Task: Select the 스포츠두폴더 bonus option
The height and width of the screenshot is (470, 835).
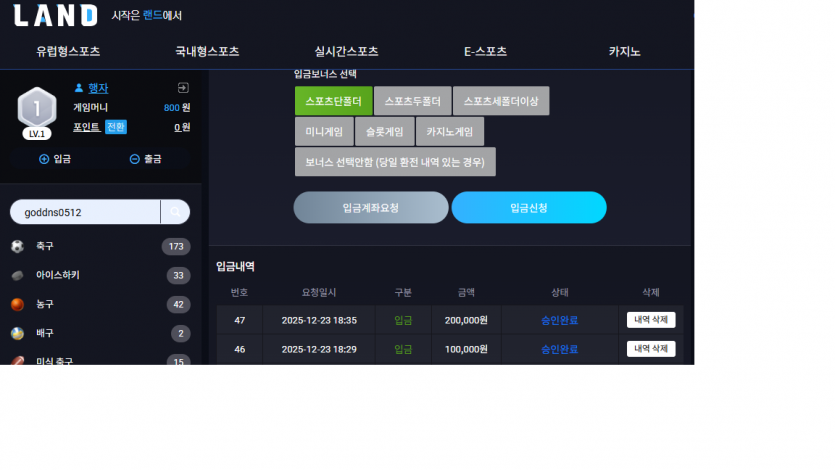Action: point(413,101)
